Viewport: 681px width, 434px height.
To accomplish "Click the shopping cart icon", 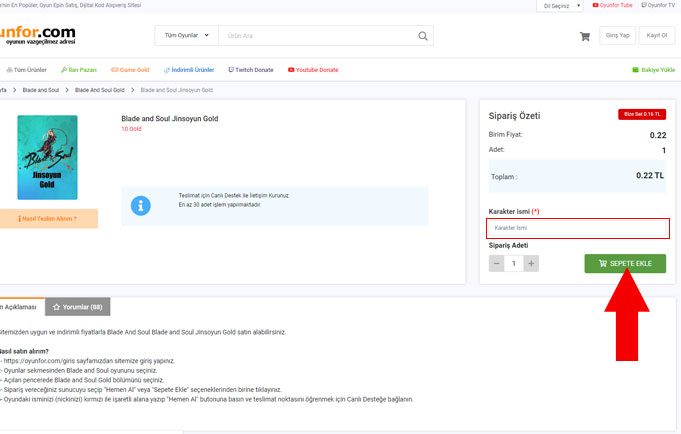I will pos(584,37).
